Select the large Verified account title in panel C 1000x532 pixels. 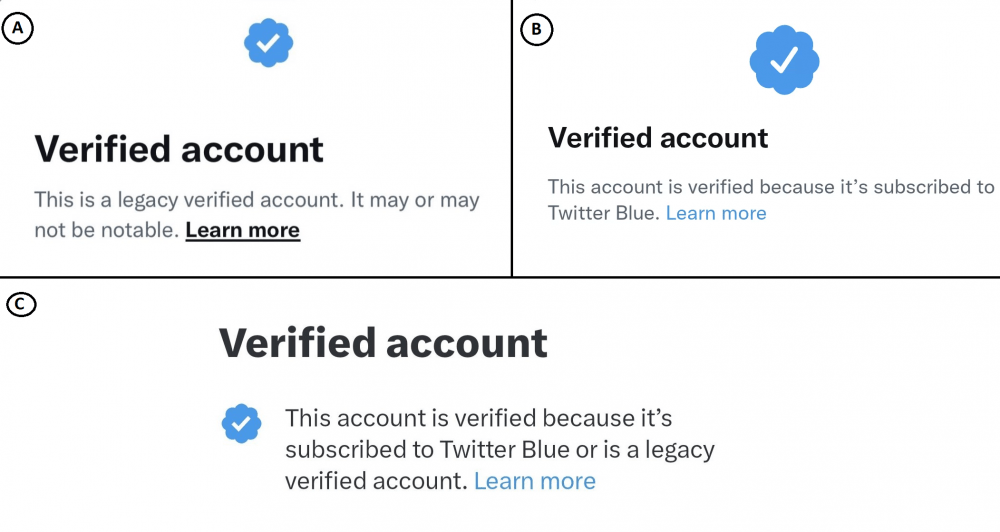coord(383,343)
